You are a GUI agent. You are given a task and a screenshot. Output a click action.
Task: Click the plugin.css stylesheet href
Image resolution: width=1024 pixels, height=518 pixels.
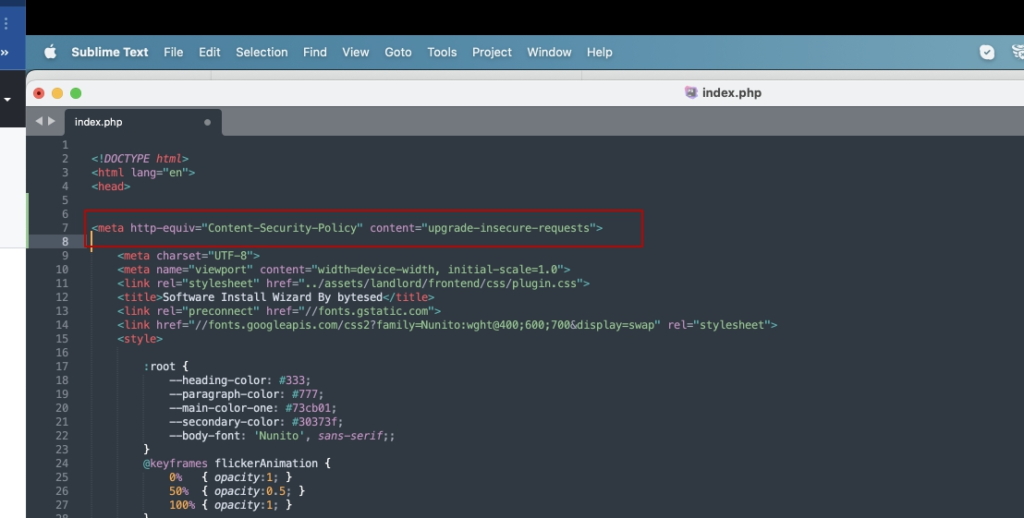pyautogui.click(x=441, y=283)
